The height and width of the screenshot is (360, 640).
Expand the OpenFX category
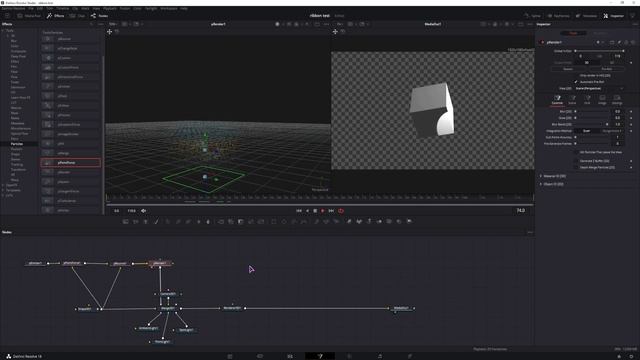3,185
